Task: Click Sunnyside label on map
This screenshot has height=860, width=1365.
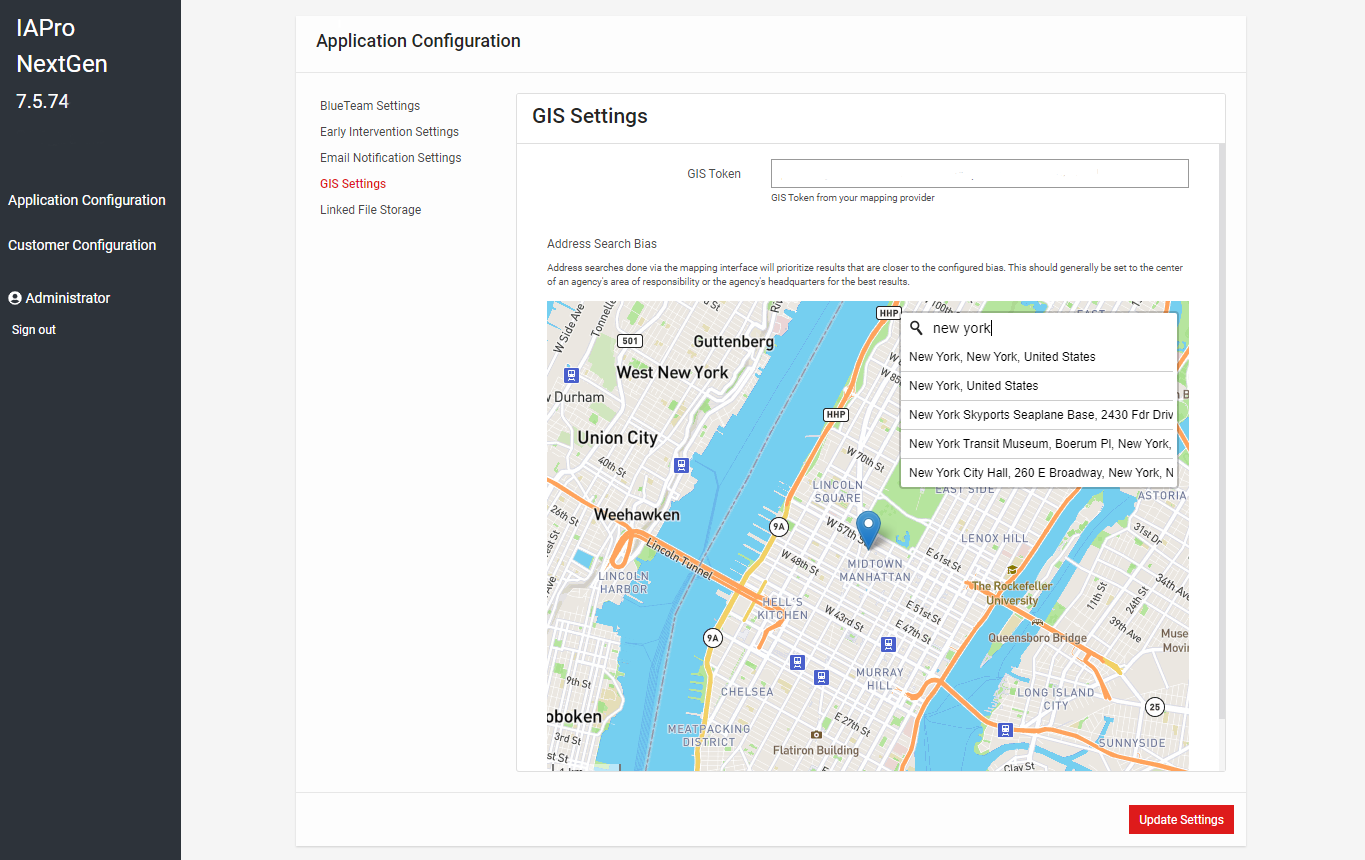Action: (x=1132, y=743)
